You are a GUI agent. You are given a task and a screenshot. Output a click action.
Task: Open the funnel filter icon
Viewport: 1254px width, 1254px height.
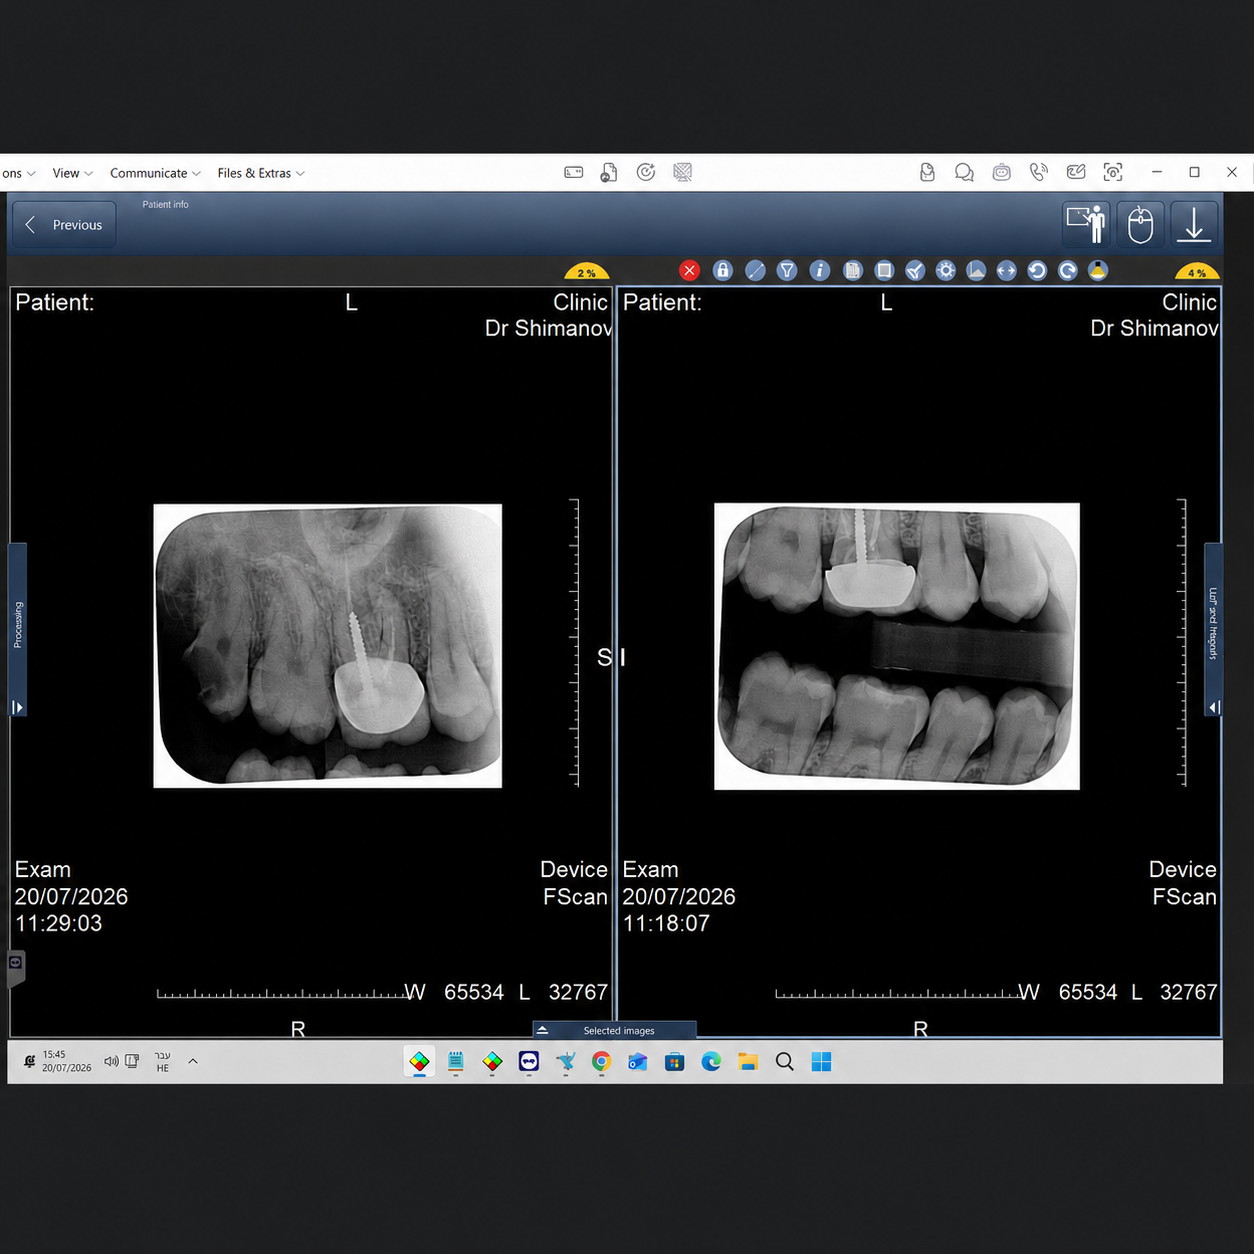(x=787, y=271)
